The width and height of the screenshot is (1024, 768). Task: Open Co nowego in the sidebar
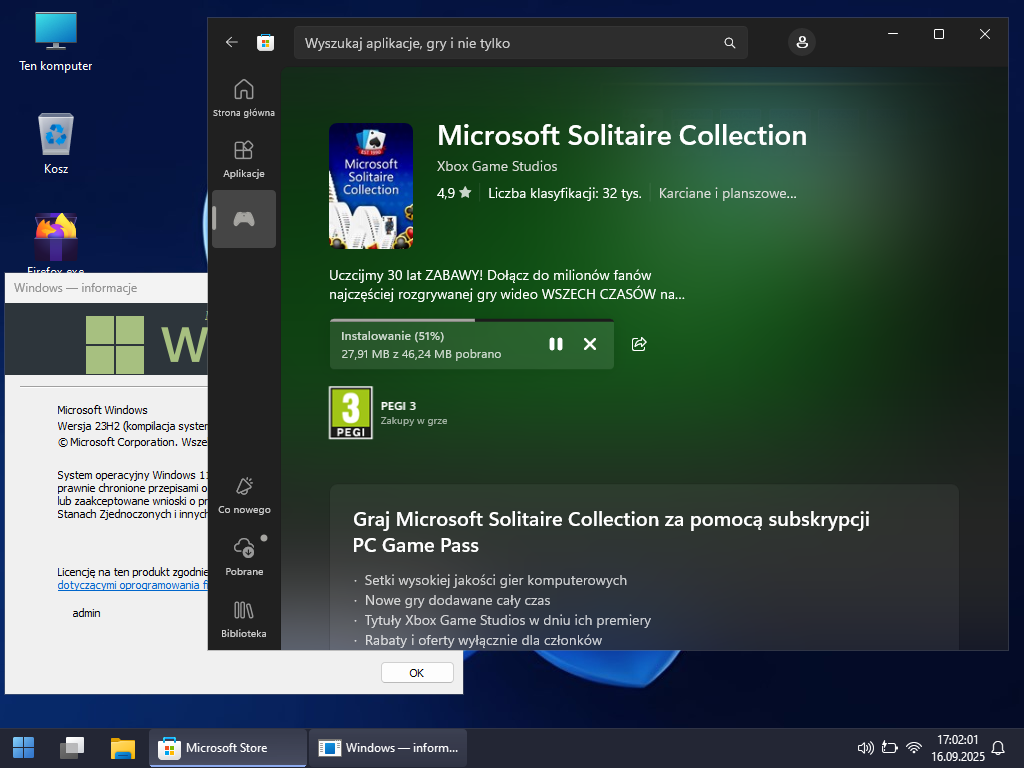point(244,494)
